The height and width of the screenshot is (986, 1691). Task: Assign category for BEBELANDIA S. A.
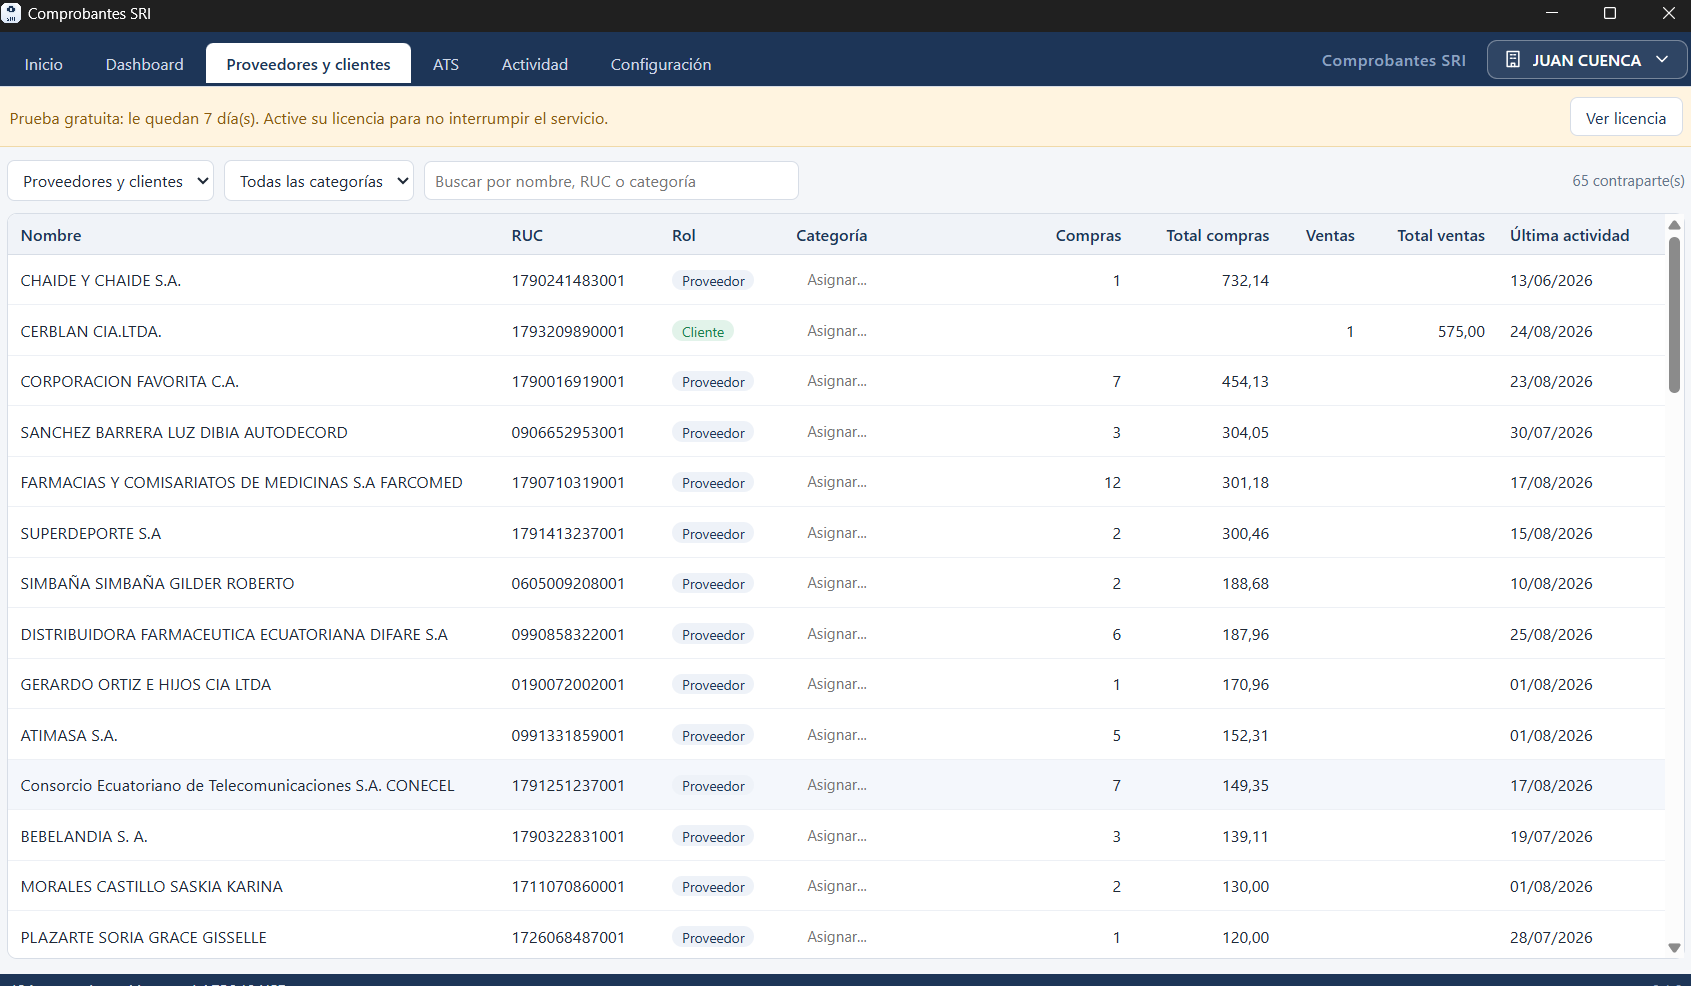tap(837, 836)
